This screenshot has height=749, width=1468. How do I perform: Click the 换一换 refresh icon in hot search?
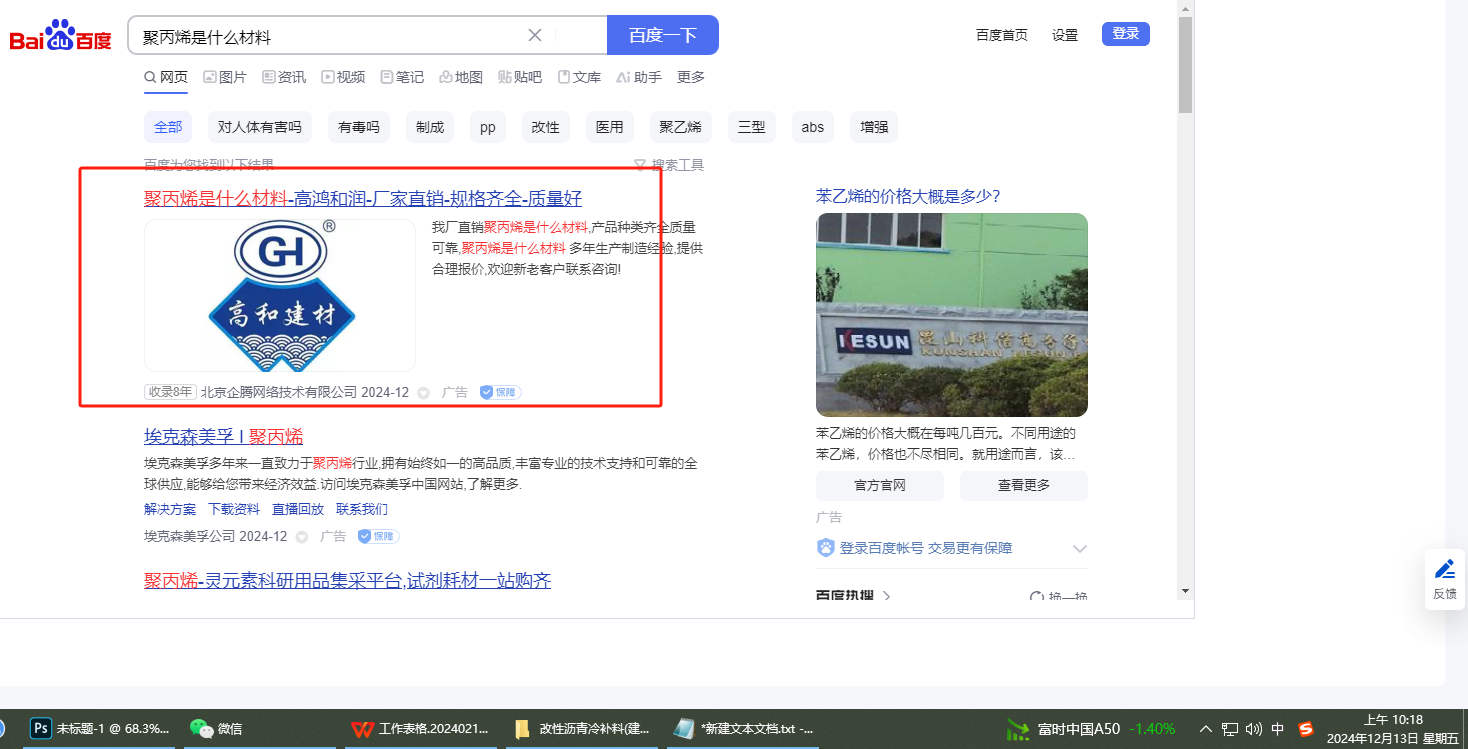tap(1037, 597)
